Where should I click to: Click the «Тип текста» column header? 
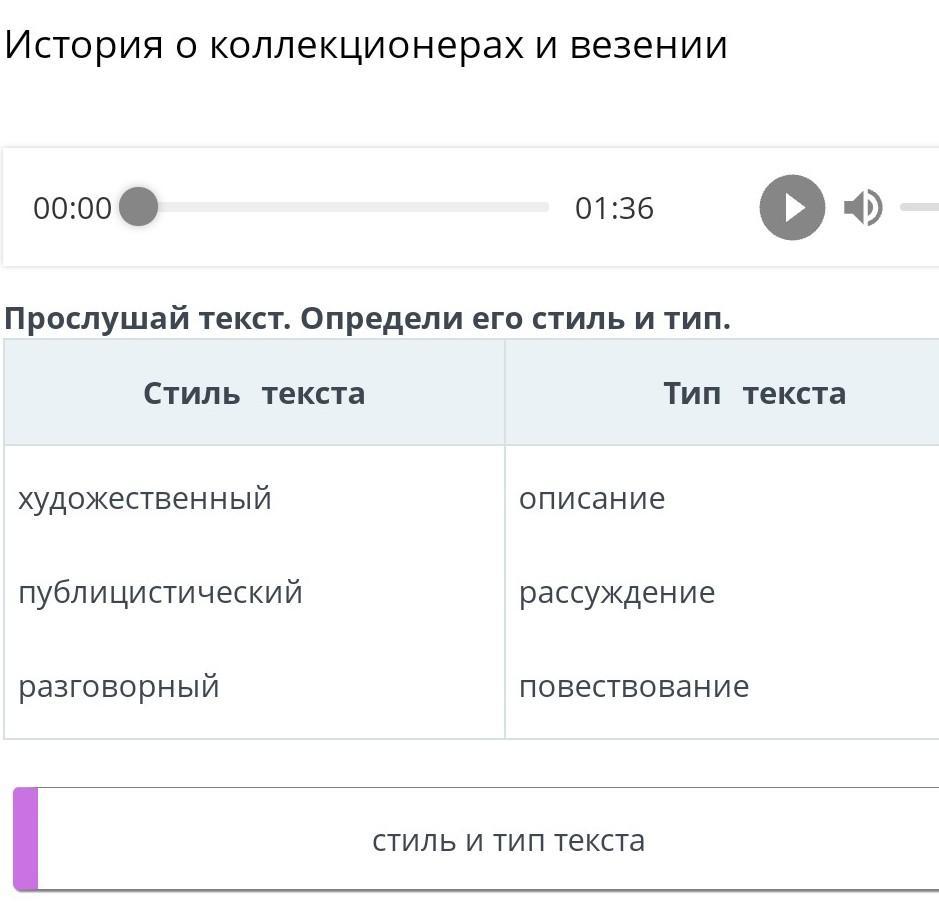pos(754,393)
